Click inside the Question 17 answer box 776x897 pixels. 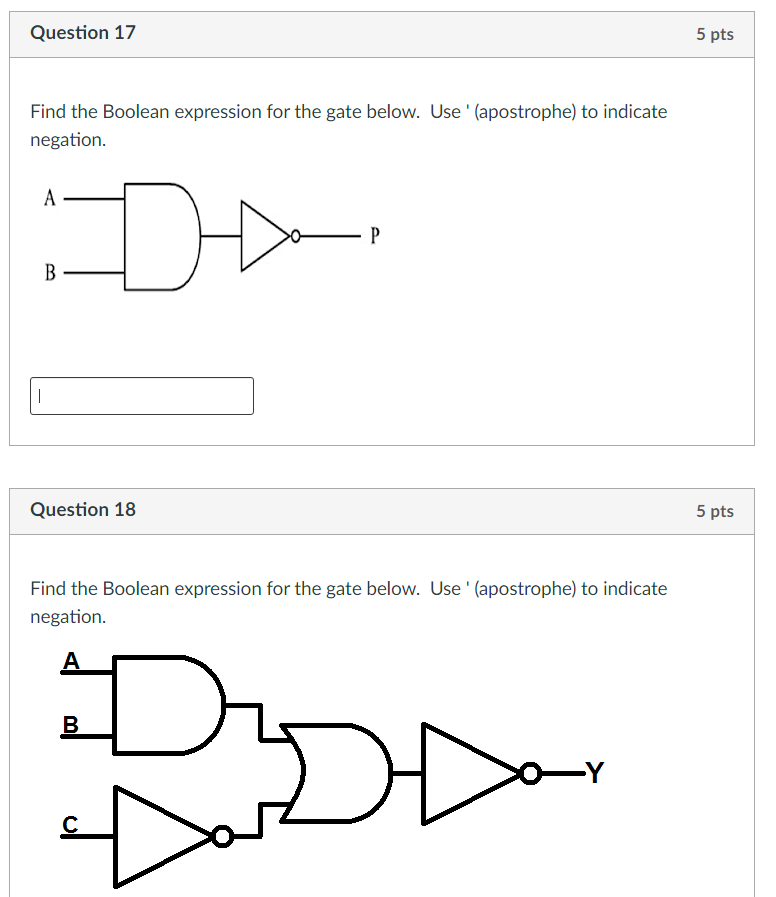coord(140,396)
